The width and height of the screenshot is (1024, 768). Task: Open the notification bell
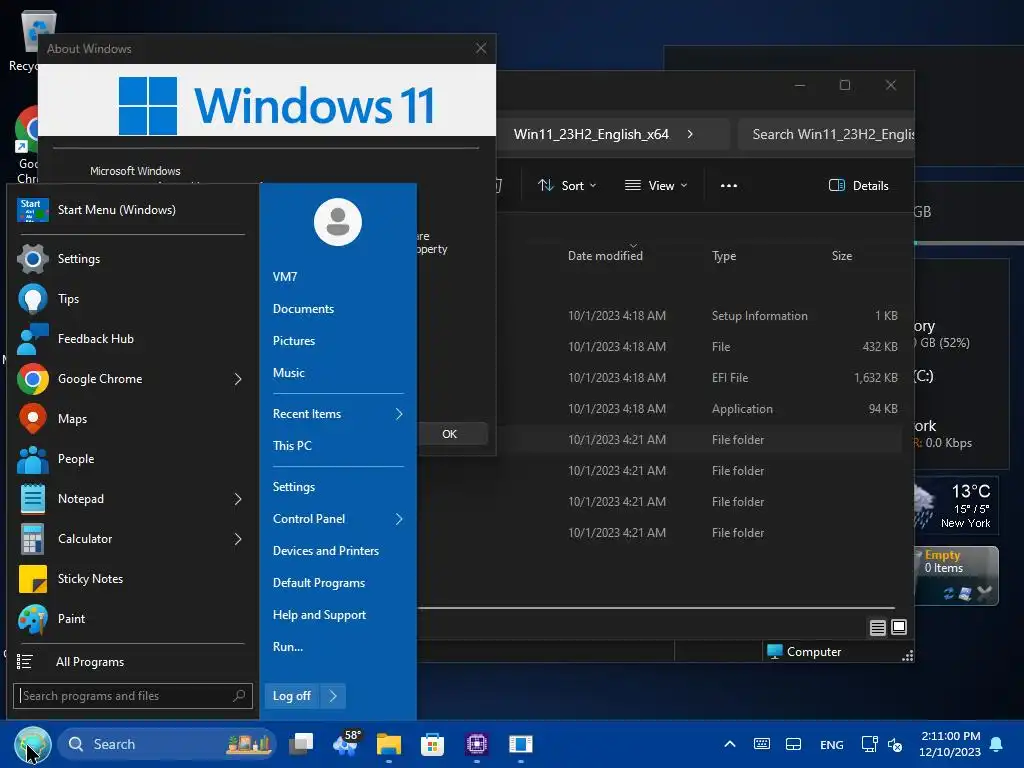point(996,744)
